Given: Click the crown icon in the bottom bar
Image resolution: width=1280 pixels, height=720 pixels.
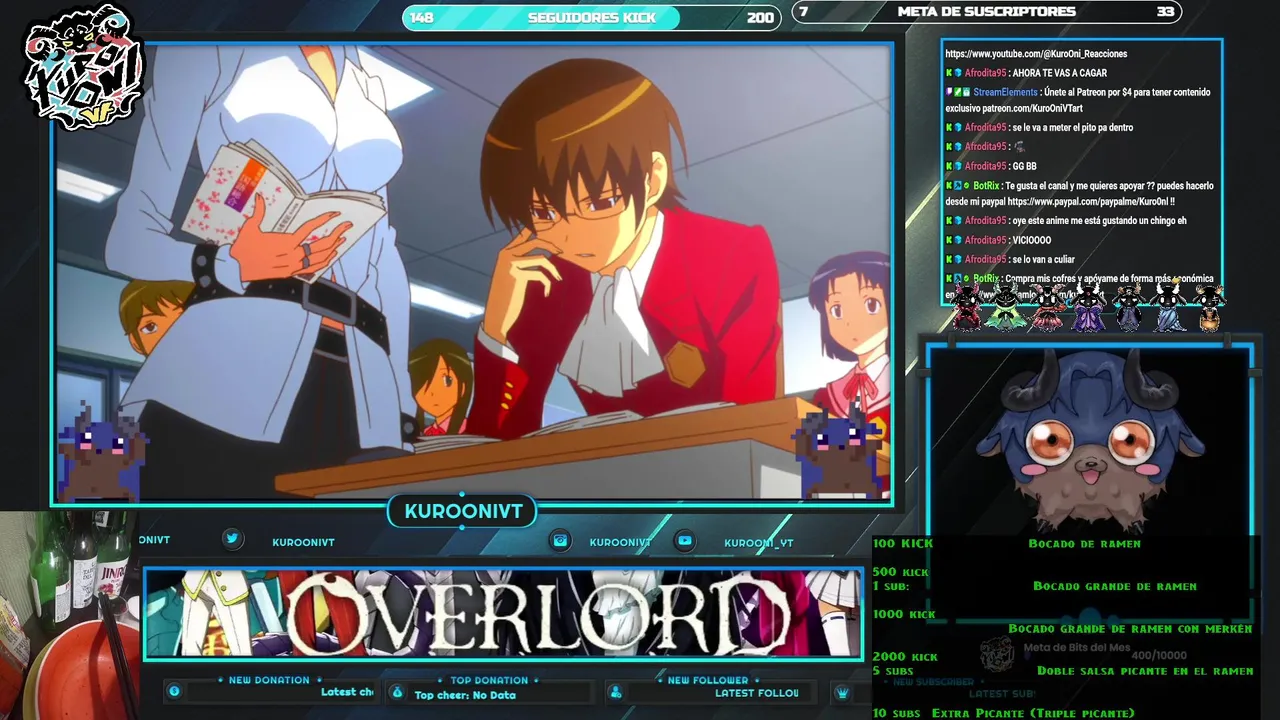Looking at the screenshot, I should click(x=843, y=692).
